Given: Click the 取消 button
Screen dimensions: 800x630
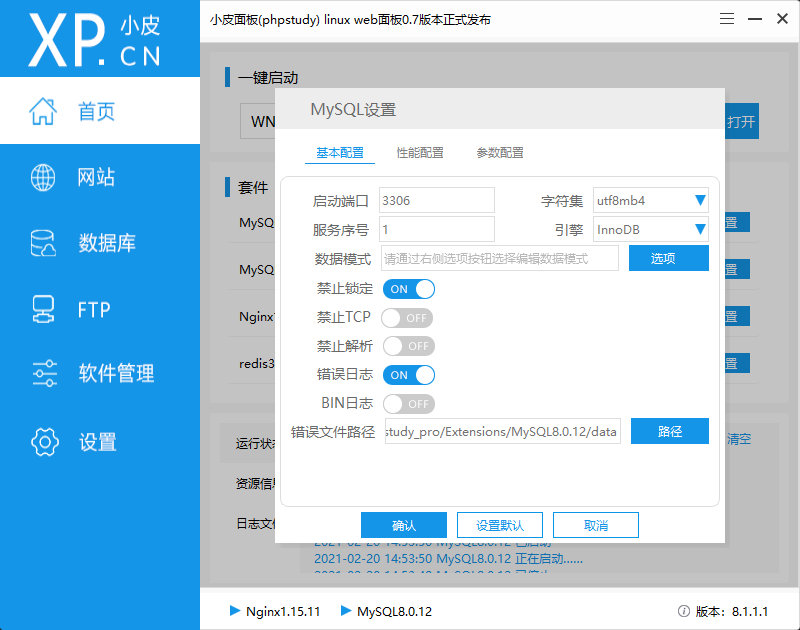Looking at the screenshot, I should [596, 525].
